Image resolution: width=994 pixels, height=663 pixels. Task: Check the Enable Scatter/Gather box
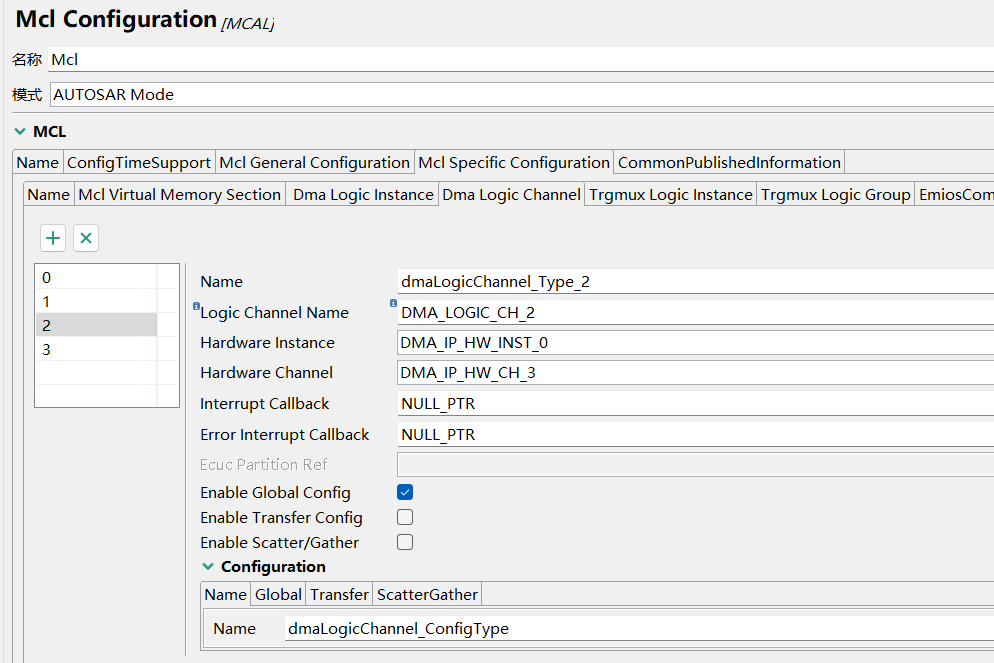405,542
